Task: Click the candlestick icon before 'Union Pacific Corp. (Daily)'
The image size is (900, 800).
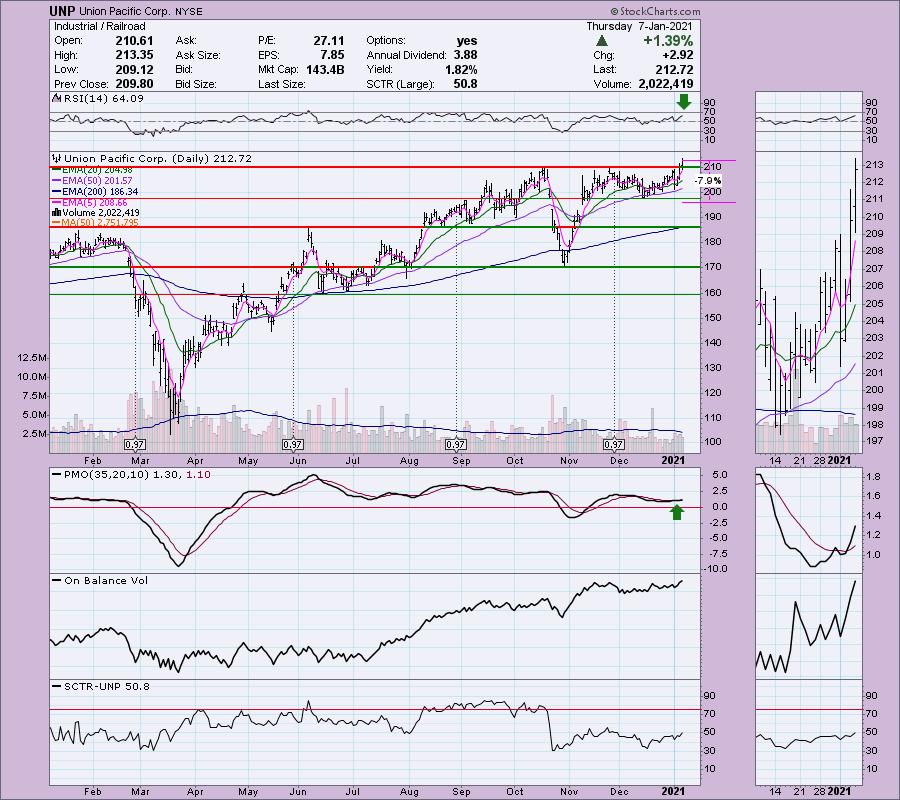Action: (57, 158)
